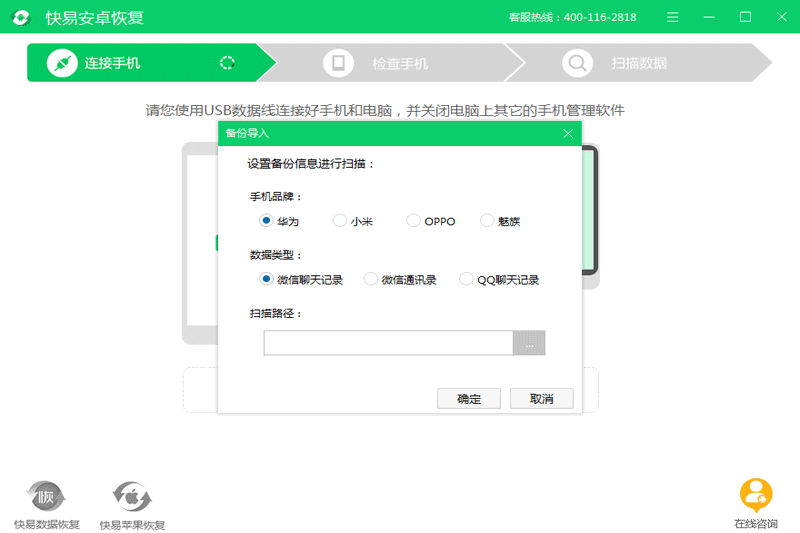This screenshot has height=533, width=800.
Task: Click the 检查手机 phone step icon
Action: coord(338,63)
